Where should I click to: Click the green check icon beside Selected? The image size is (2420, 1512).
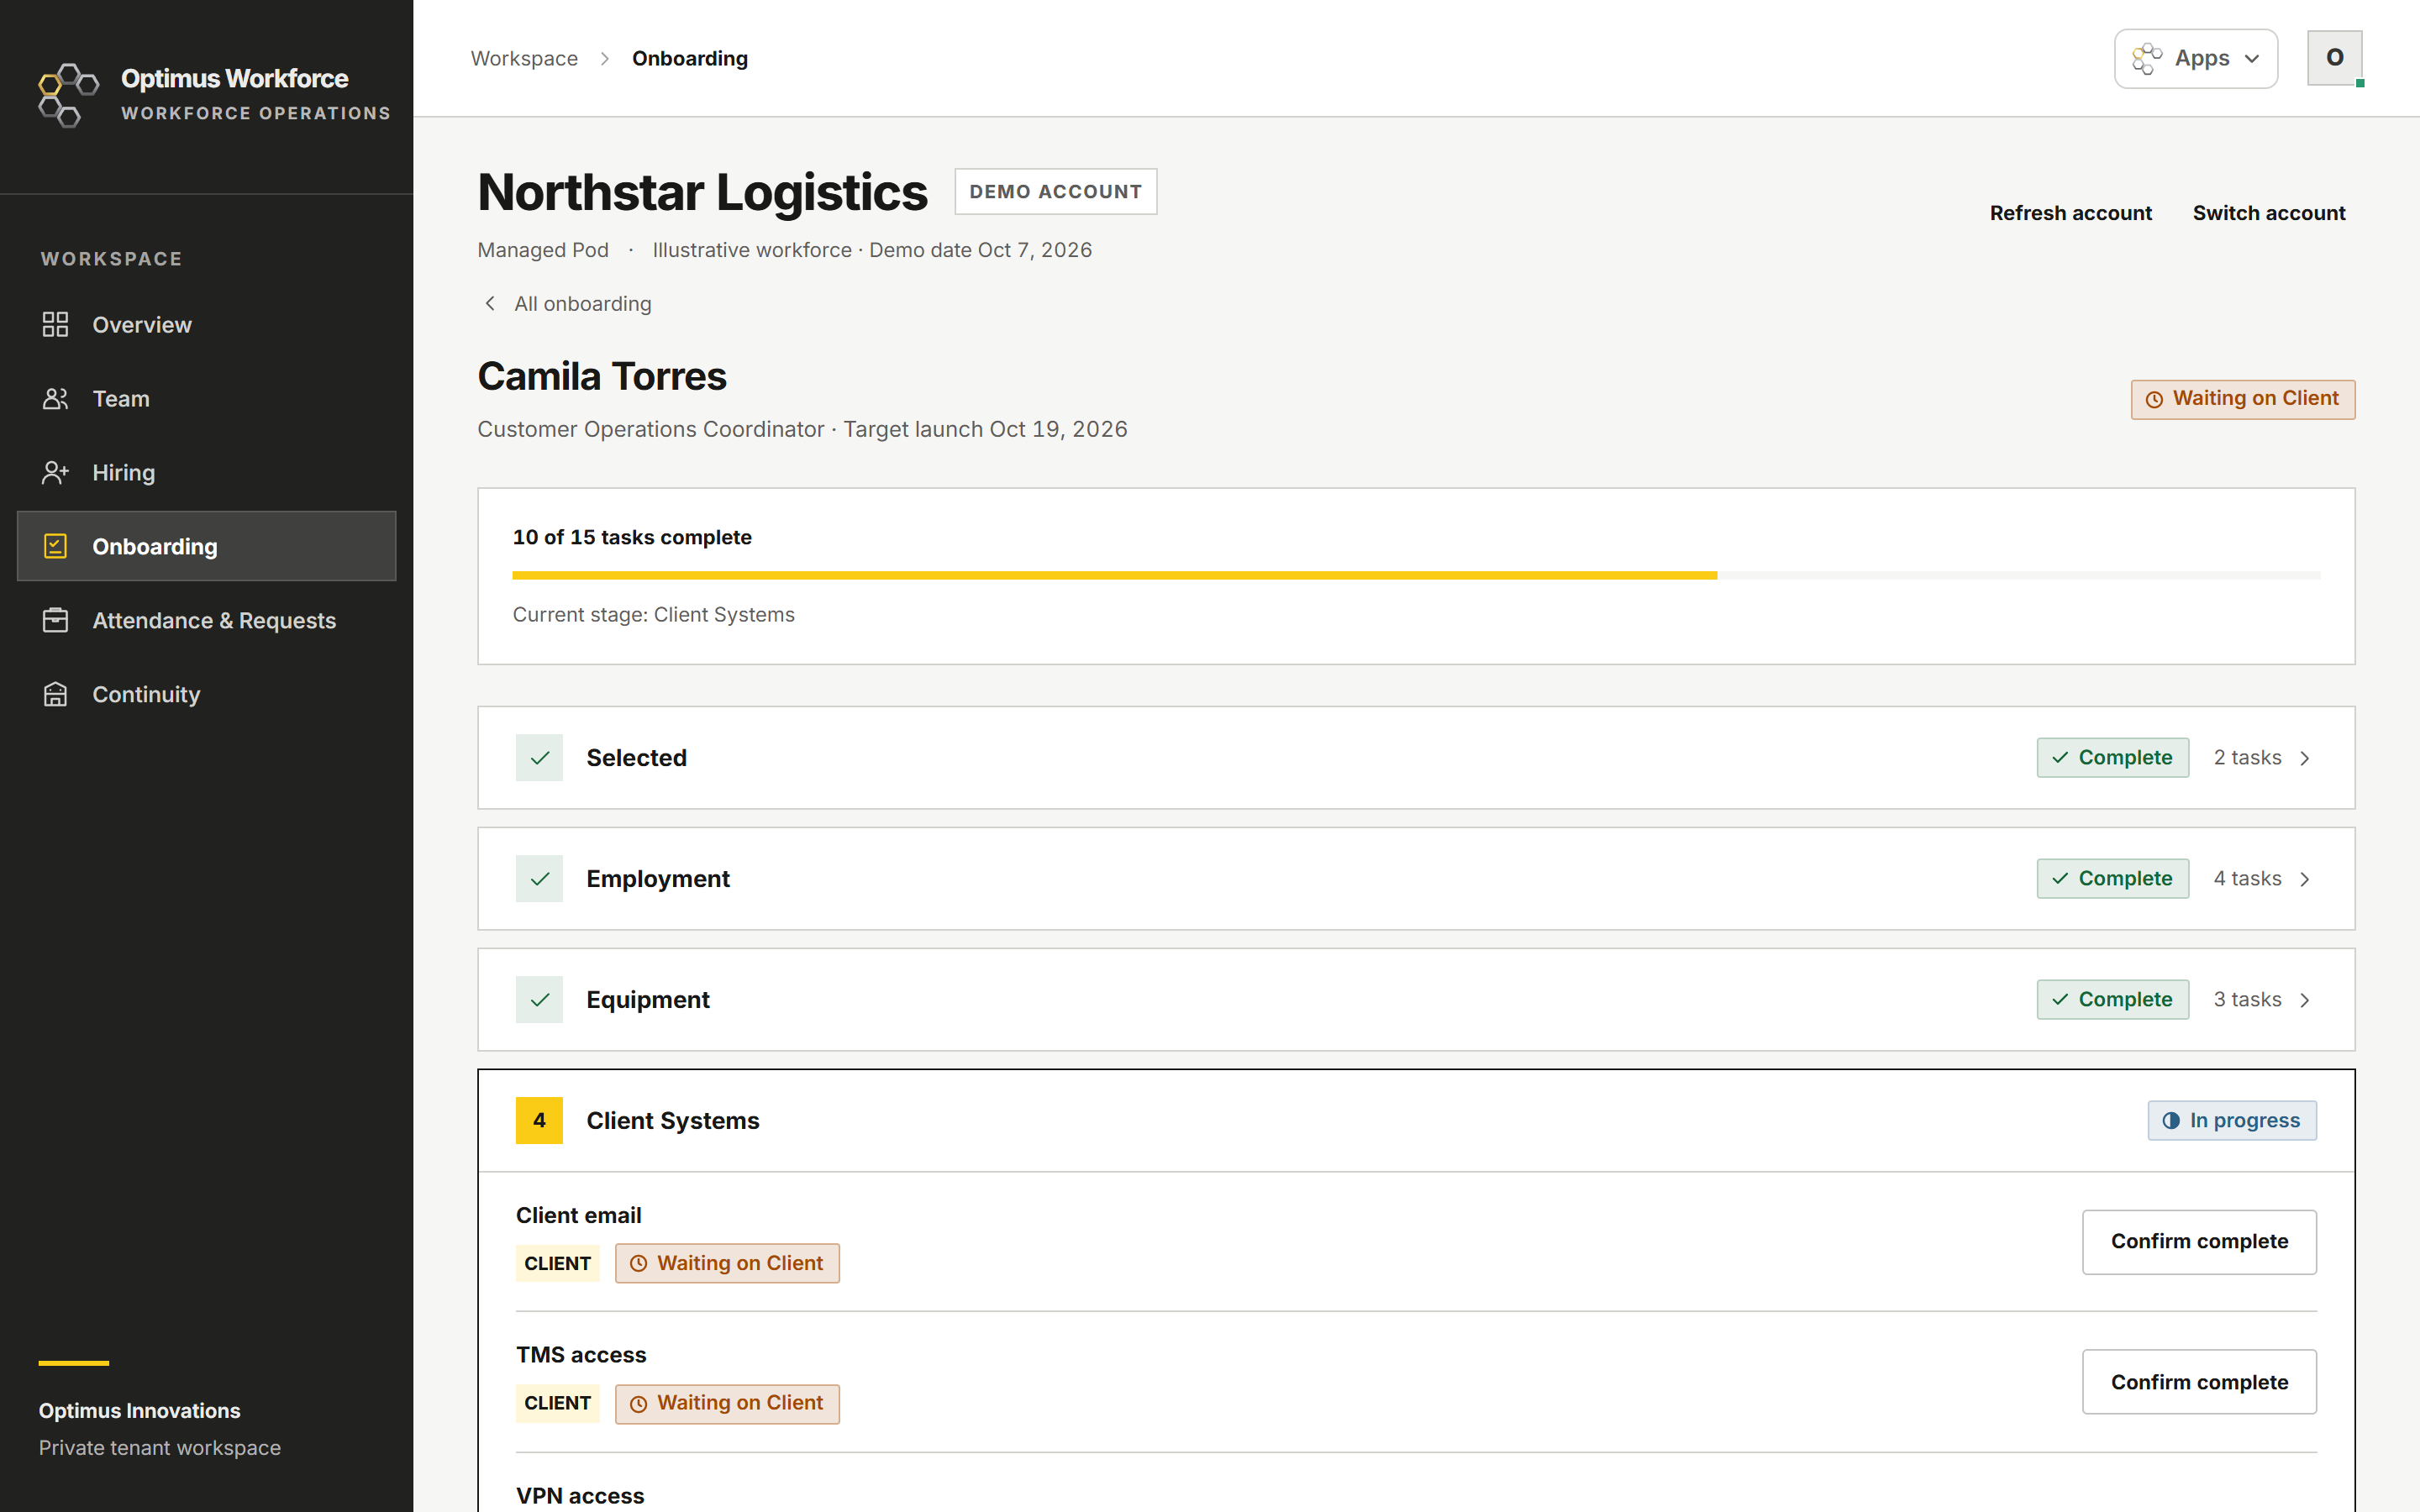[x=539, y=758]
